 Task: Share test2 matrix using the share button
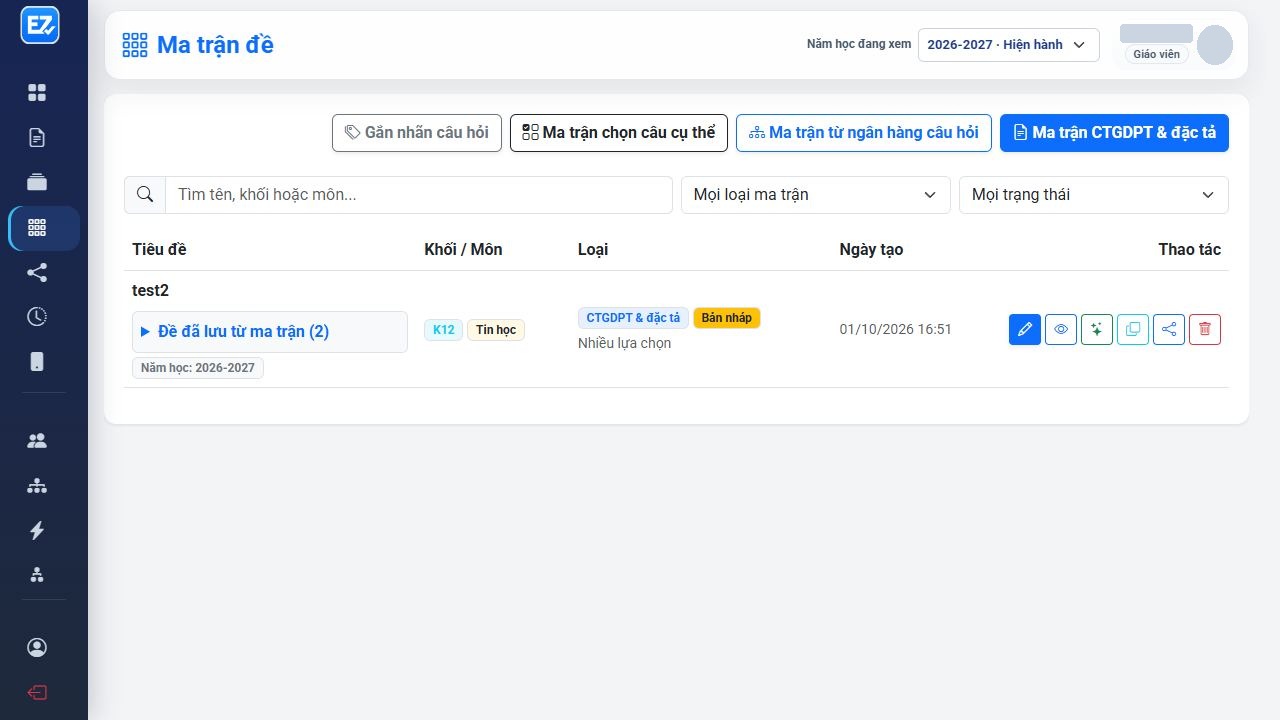(1169, 329)
